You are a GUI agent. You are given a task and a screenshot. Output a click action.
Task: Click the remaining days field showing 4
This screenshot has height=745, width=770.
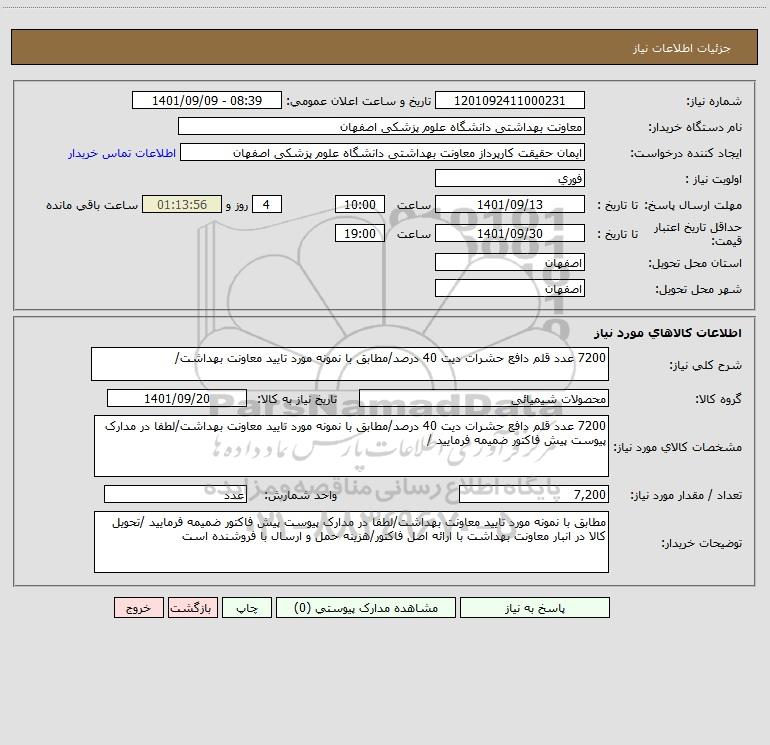coord(267,204)
